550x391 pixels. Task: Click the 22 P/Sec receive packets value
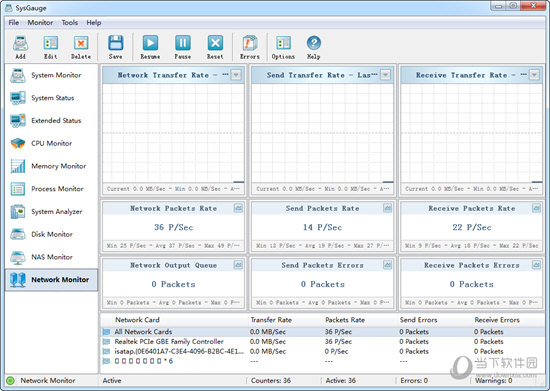coord(472,227)
